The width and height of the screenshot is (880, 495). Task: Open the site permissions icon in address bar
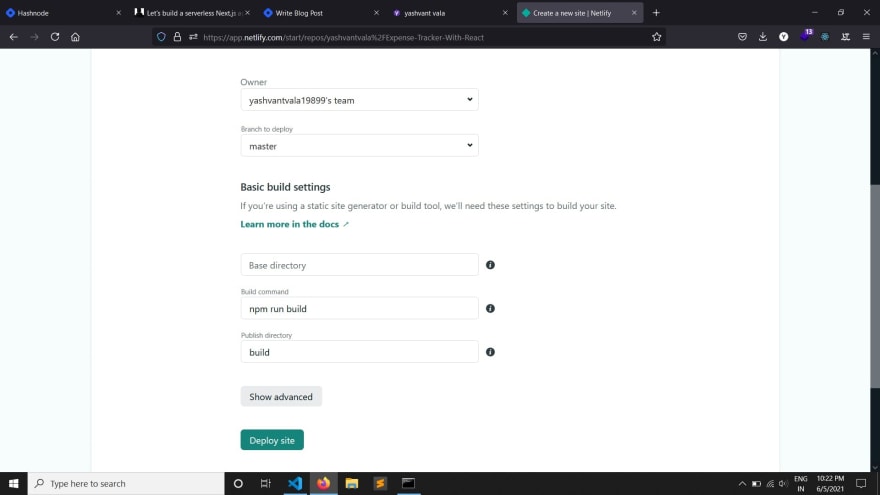click(x=193, y=37)
